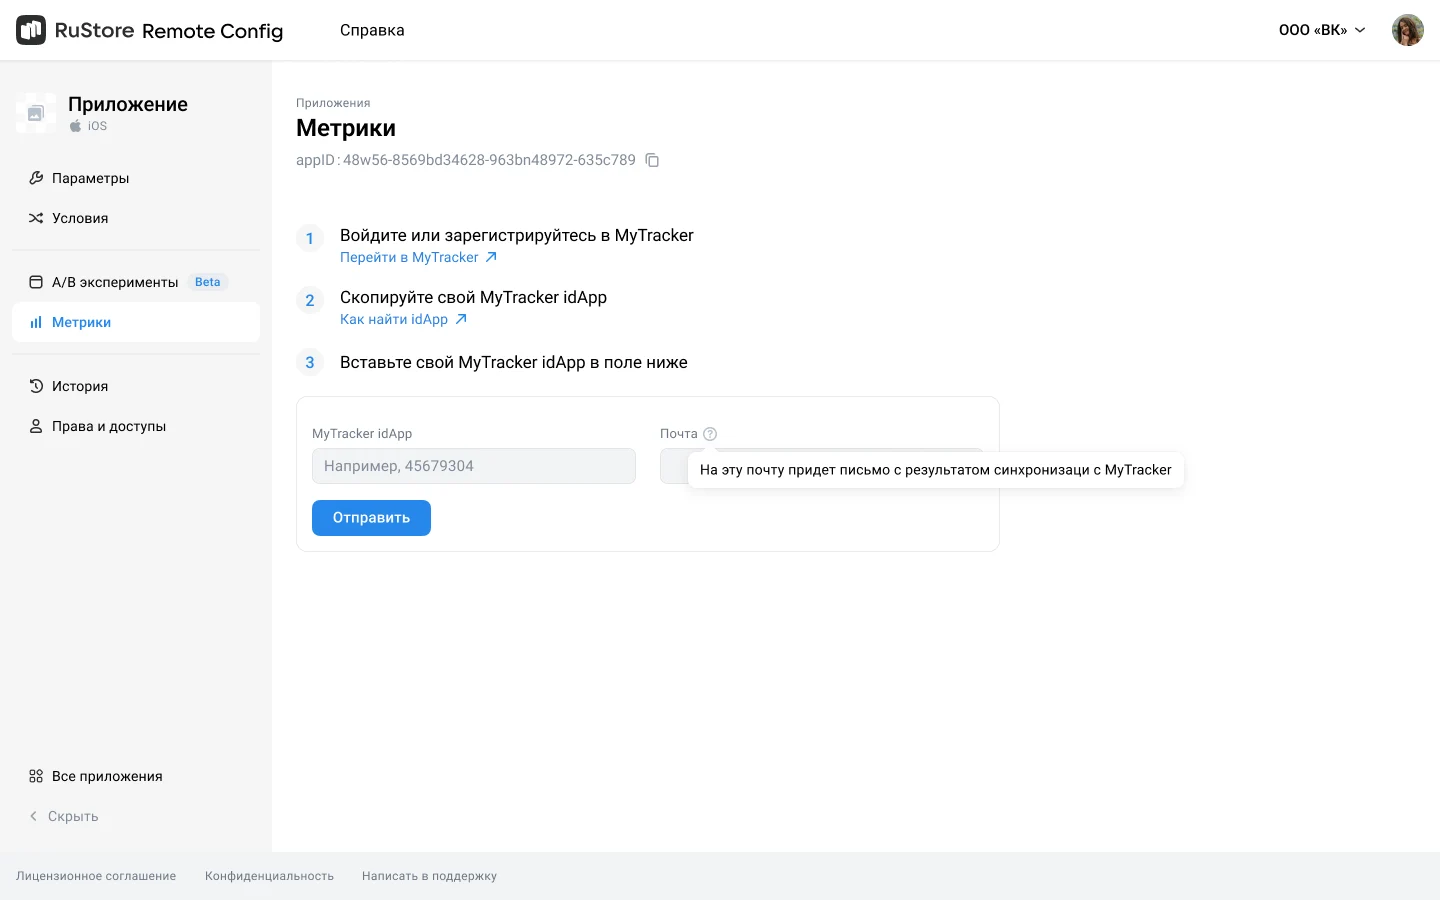Click the A/B эксперименты window icon
The image size is (1440, 900).
[36, 282]
